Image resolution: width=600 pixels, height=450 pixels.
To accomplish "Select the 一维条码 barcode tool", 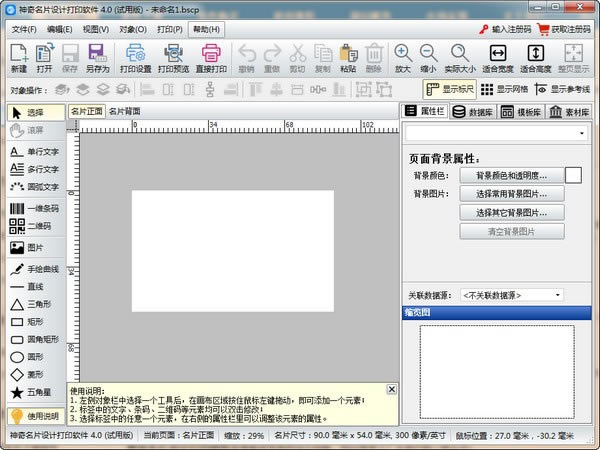I will click(36, 208).
